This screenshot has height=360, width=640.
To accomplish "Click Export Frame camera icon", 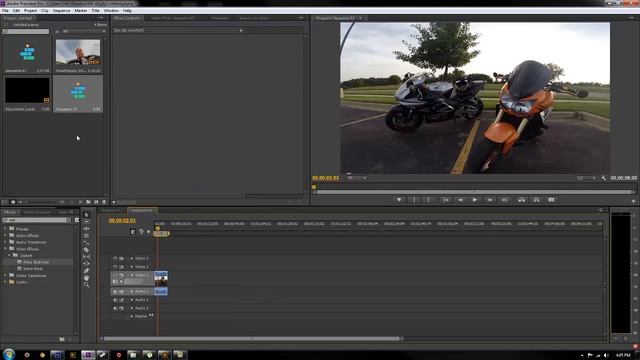I will (551, 200).
